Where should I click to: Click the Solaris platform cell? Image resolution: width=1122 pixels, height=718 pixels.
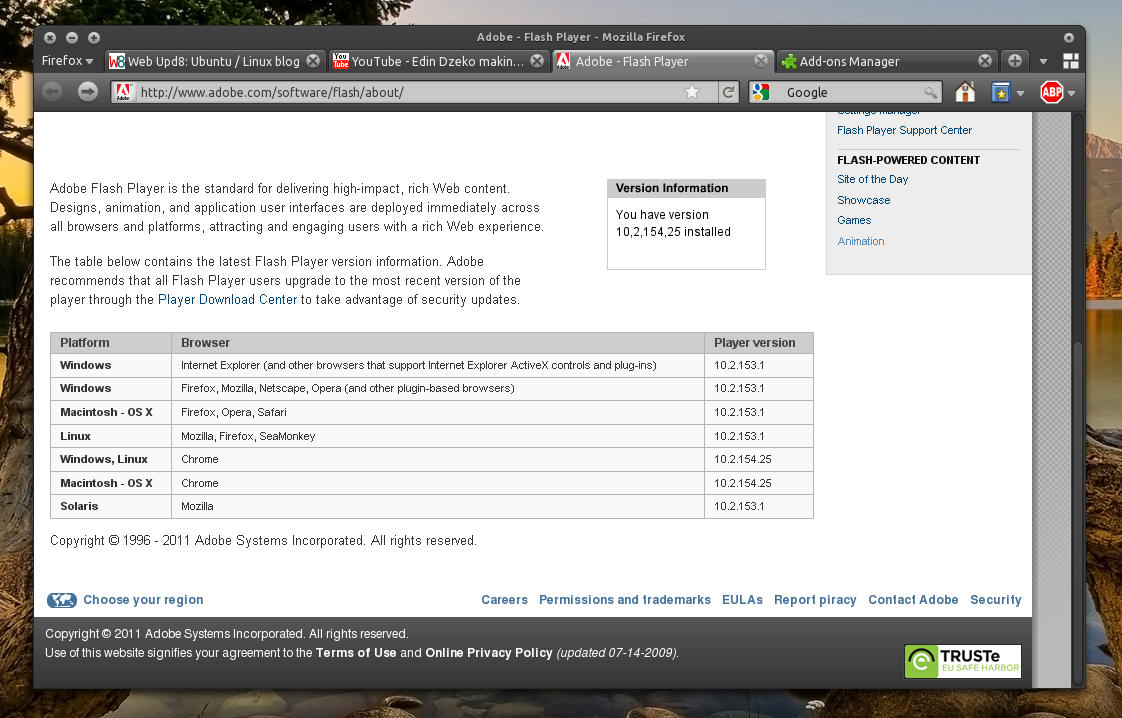pos(111,506)
